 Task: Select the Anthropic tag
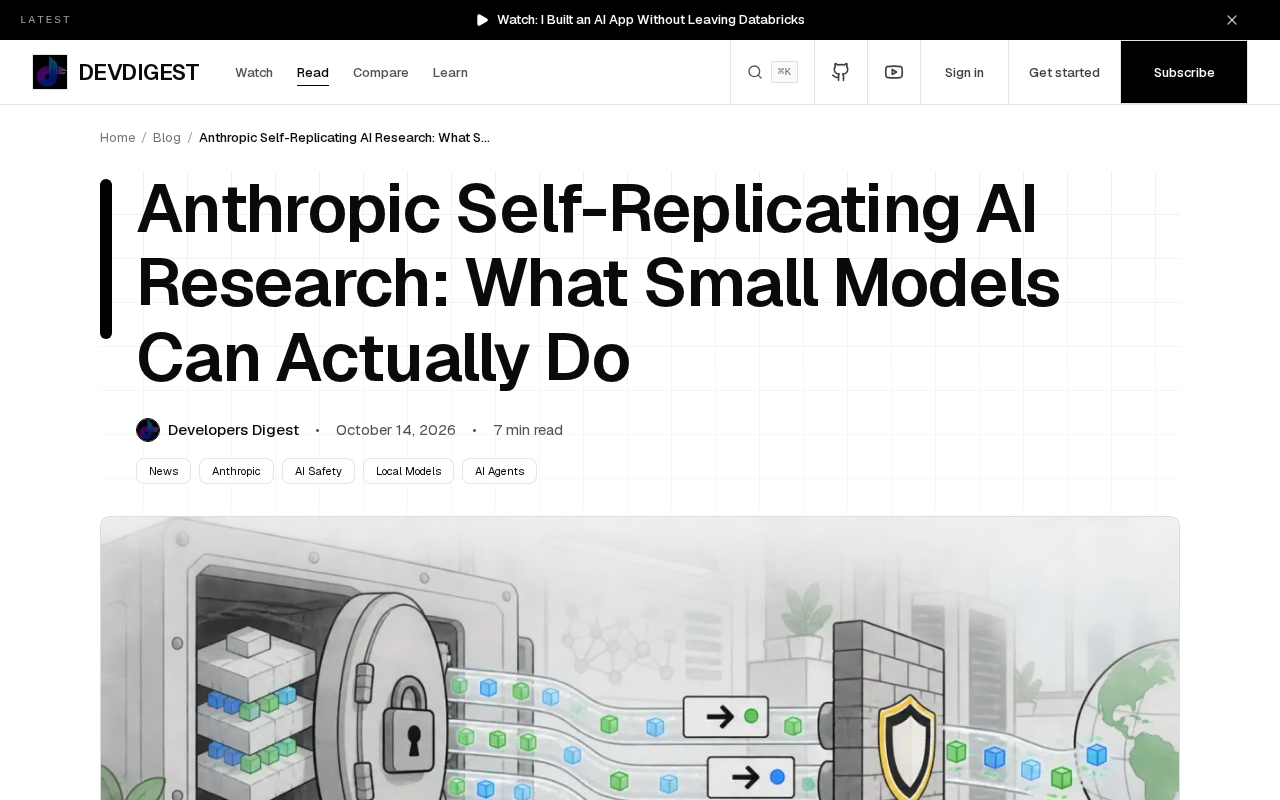[236, 471]
